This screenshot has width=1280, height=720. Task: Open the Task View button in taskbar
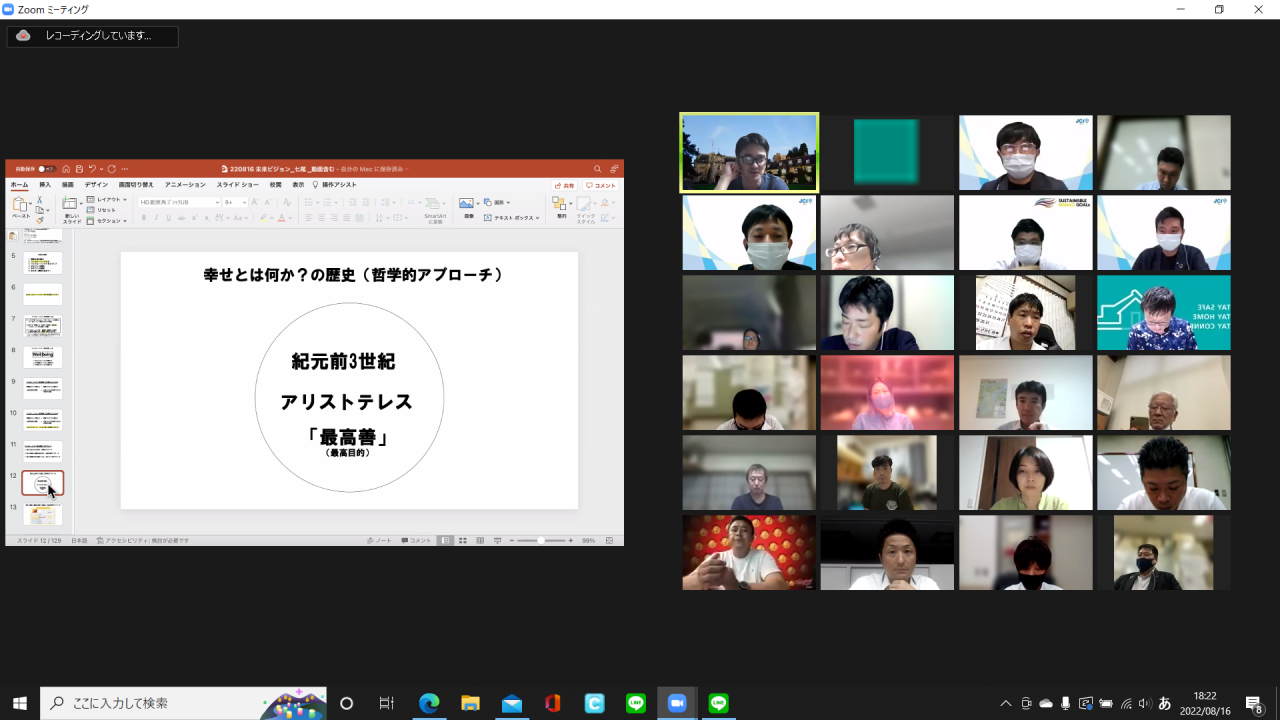point(387,703)
